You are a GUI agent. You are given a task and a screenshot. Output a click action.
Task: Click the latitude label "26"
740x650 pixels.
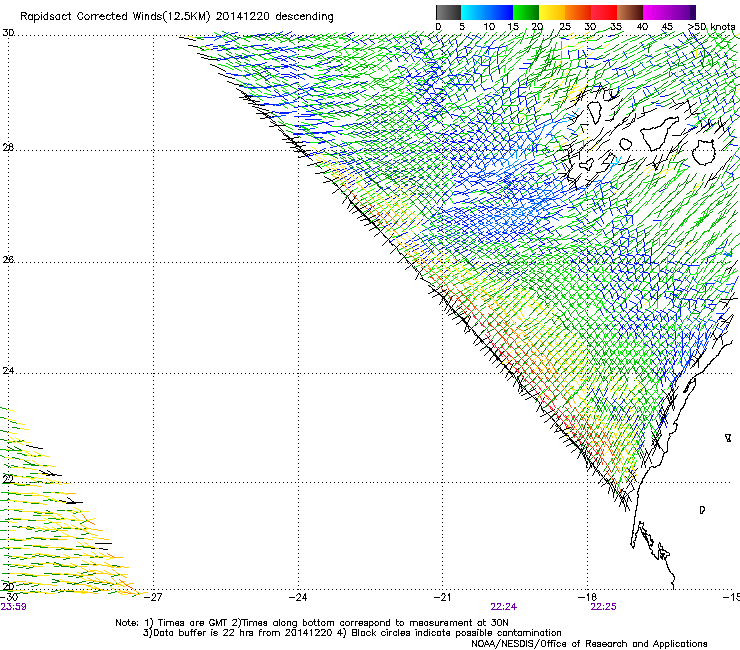(x=8, y=260)
